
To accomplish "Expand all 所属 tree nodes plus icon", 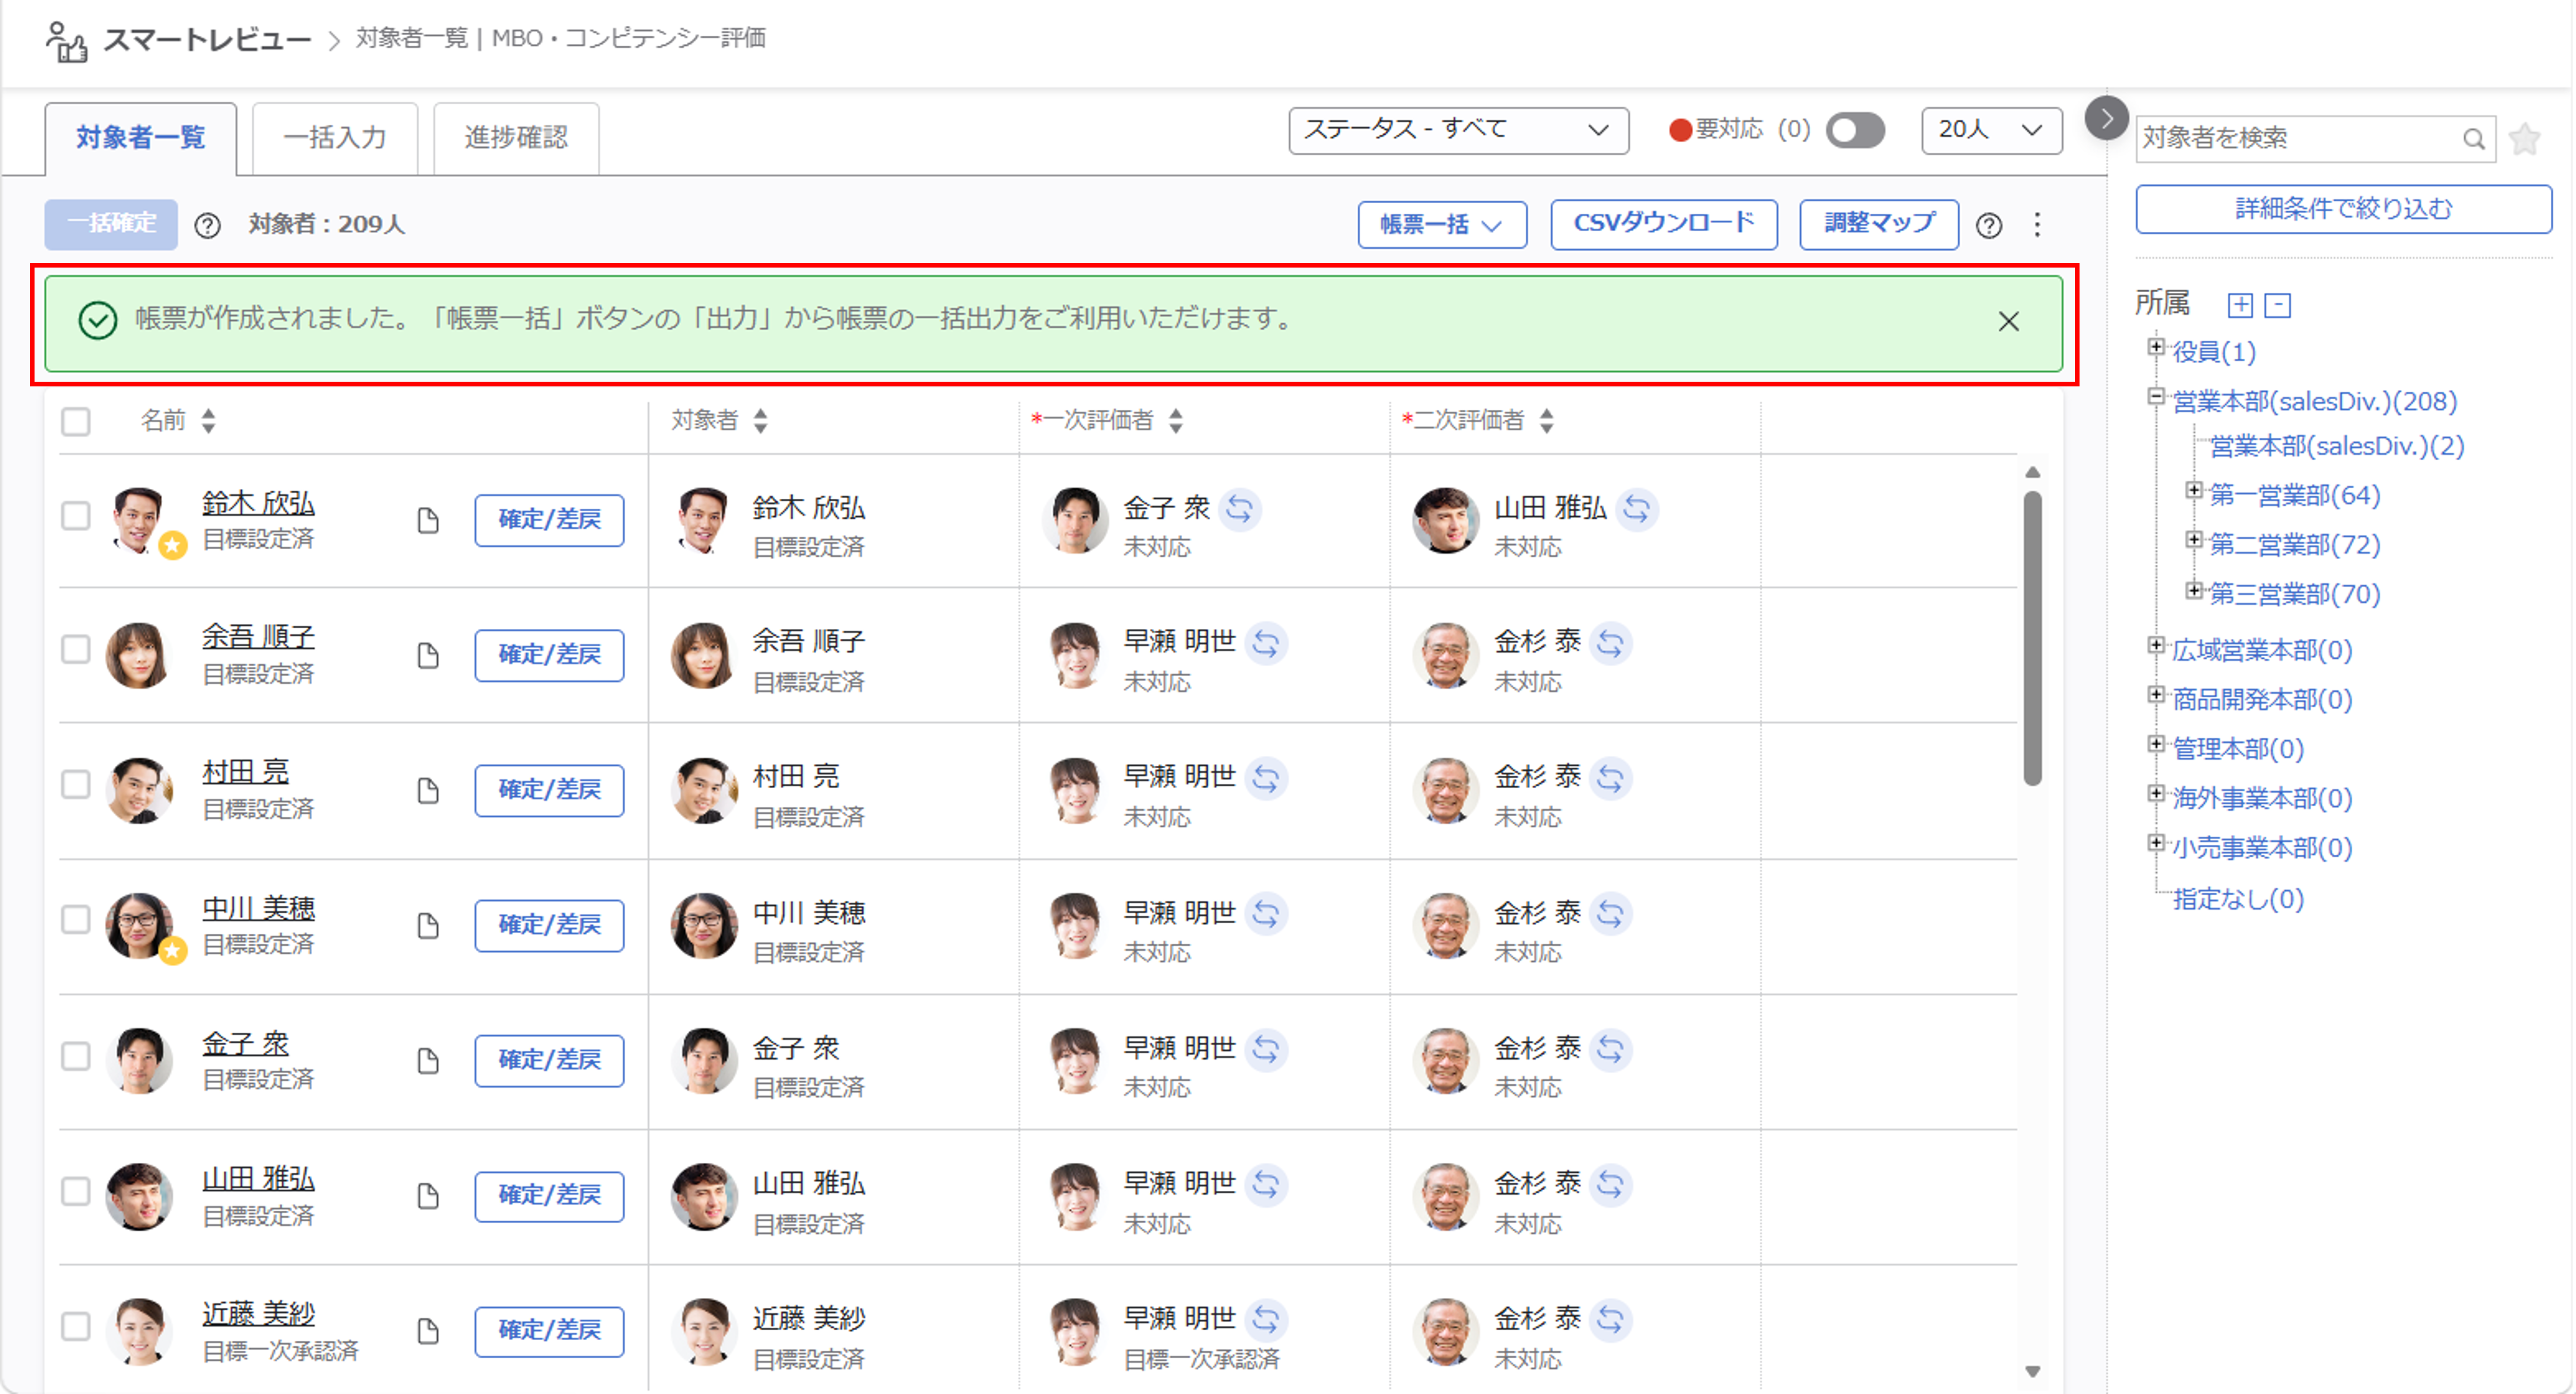I will [x=2240, y=305].
